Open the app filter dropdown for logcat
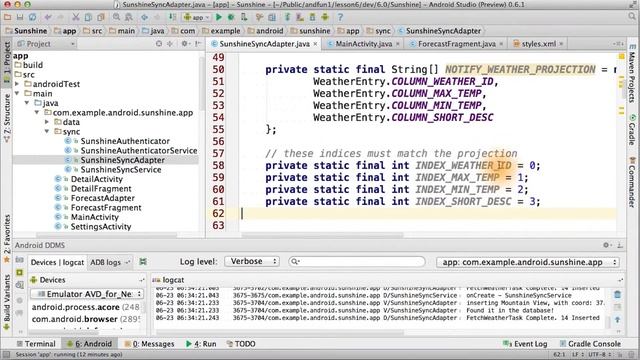This screenshot has height=360, width=640. (528, 262)
